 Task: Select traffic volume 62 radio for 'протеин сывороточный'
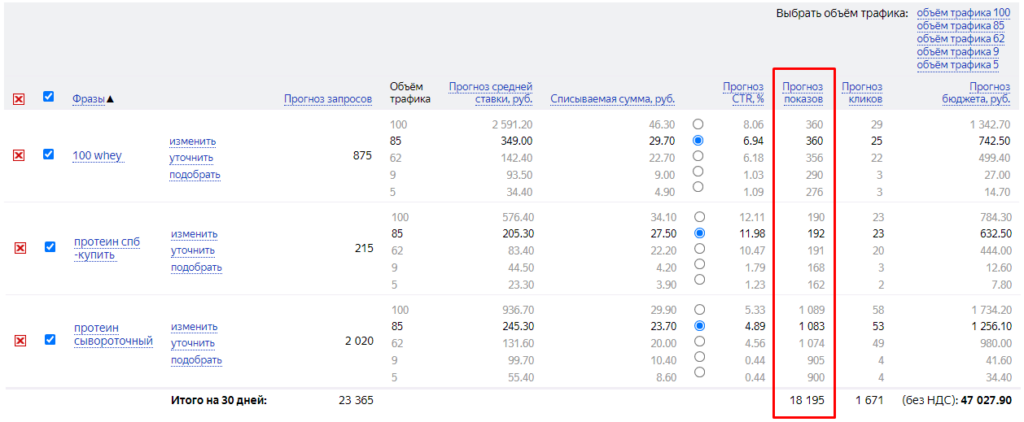pyautogui.click(x=698, y=340)
